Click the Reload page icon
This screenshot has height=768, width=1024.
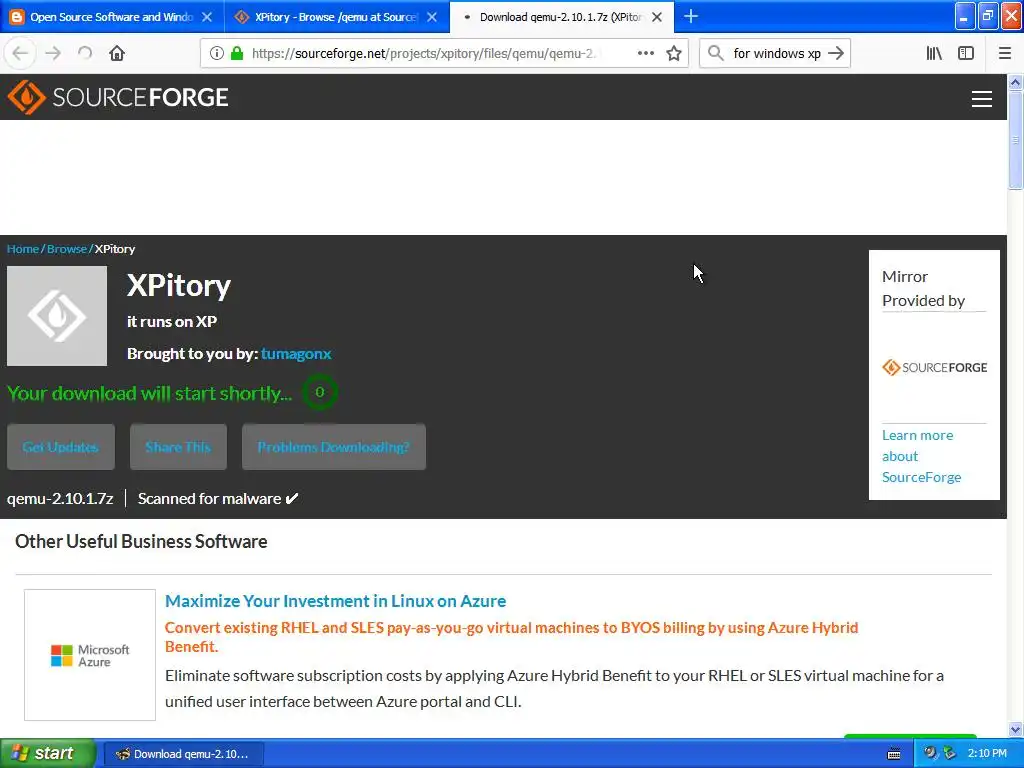click(85, 54)
